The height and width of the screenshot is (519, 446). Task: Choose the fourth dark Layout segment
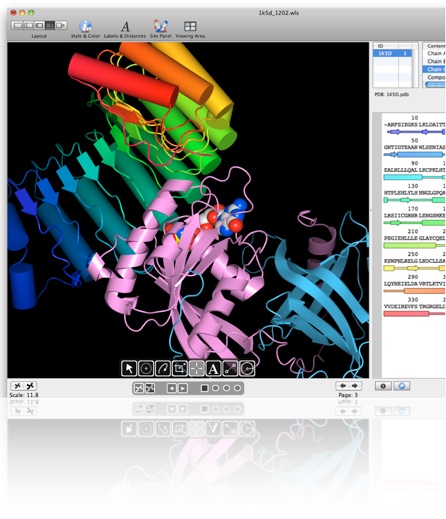50,25
